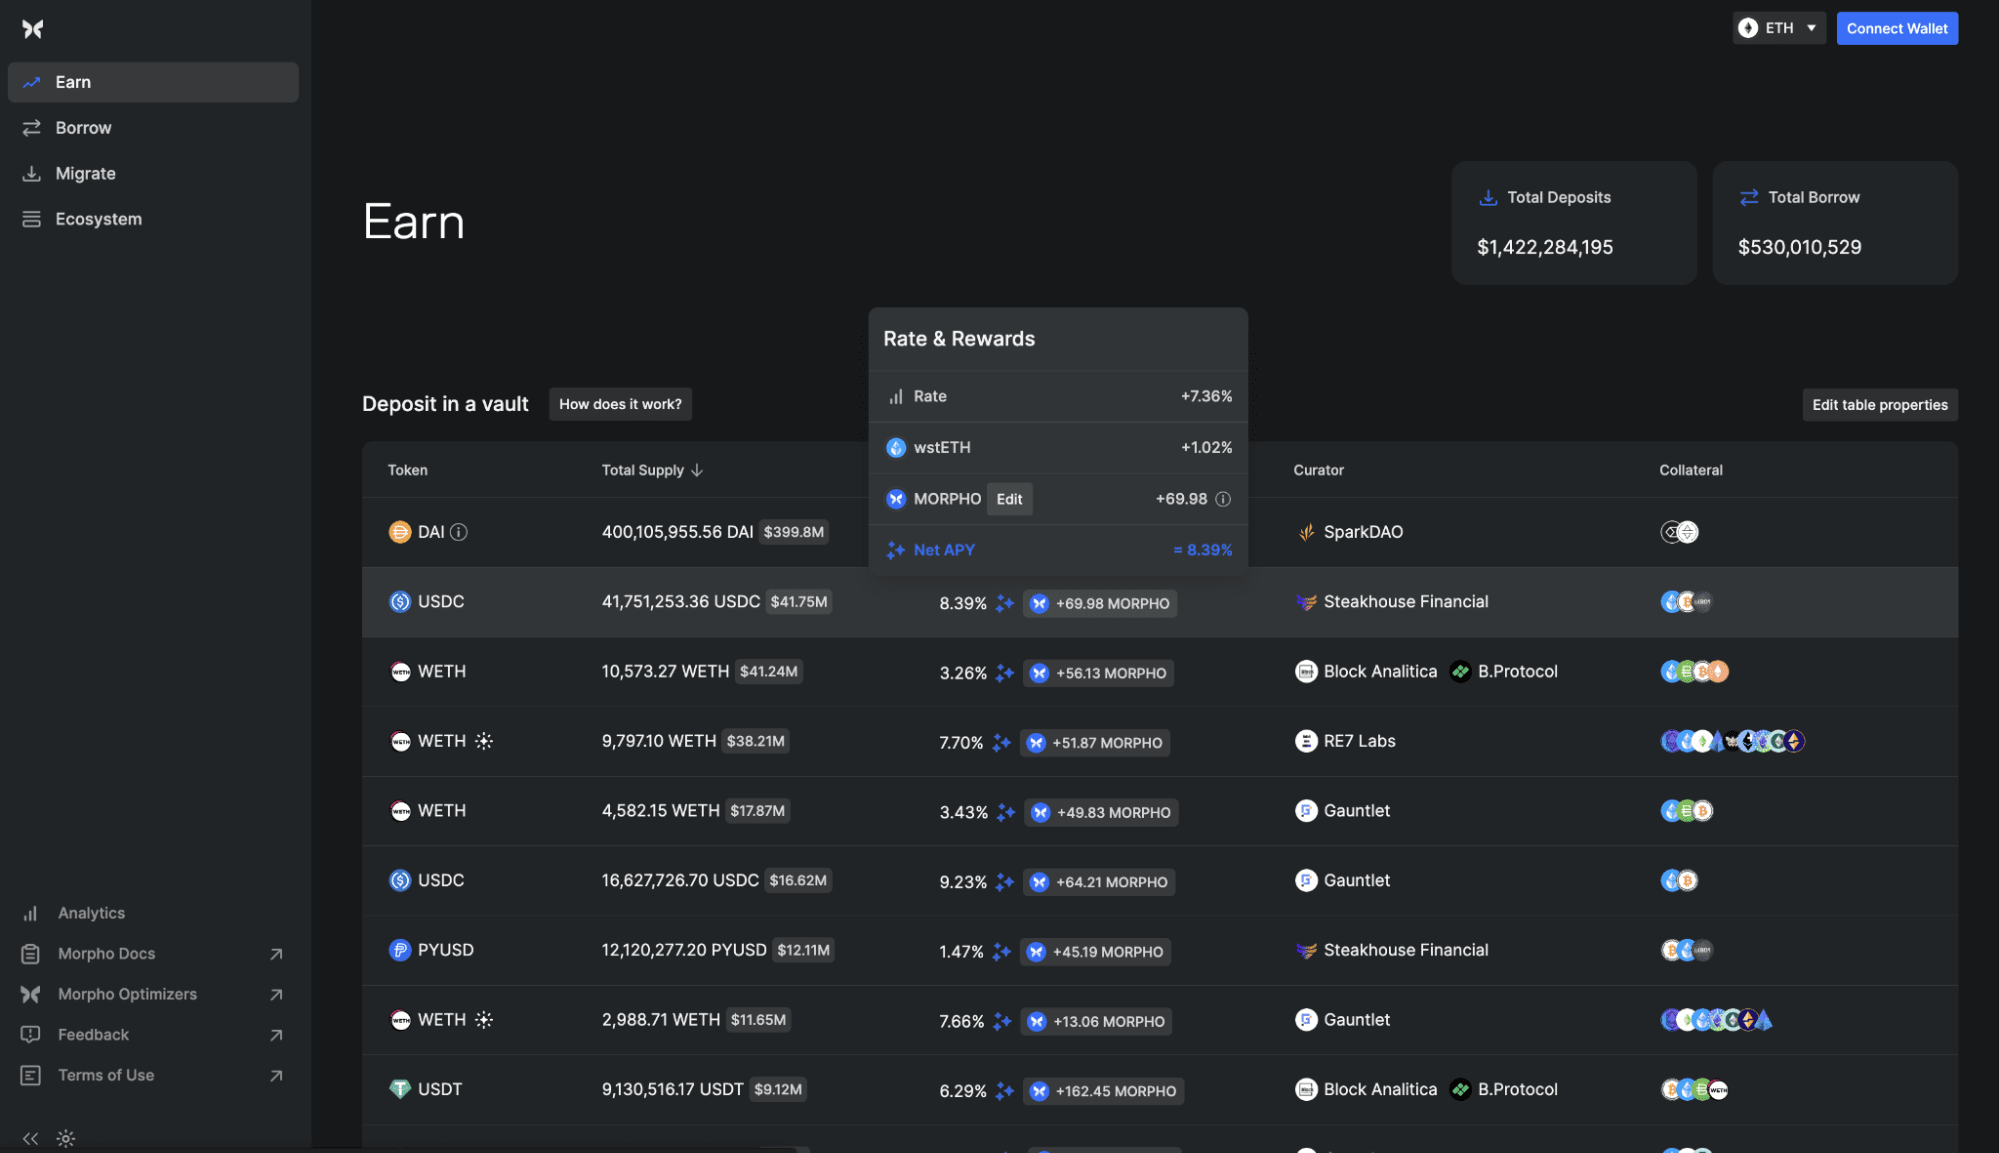
Task: Click the sparkle icon next to 8.39% APY
Action: pos(1005,603)
